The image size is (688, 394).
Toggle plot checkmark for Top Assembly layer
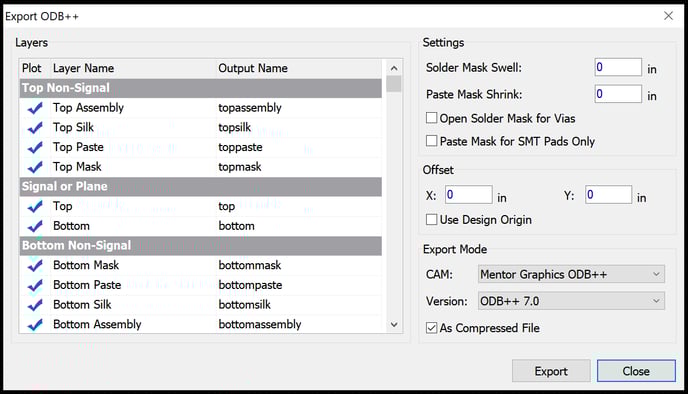point(35,108)
